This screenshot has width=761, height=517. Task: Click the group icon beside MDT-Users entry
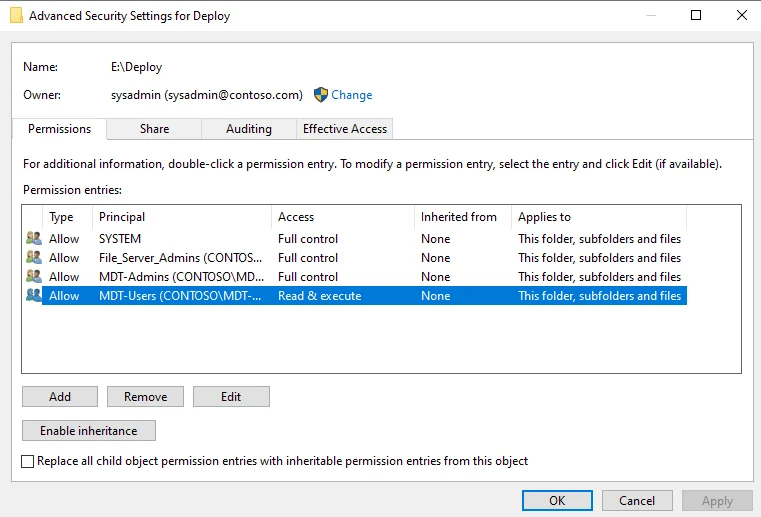point(34,296)
